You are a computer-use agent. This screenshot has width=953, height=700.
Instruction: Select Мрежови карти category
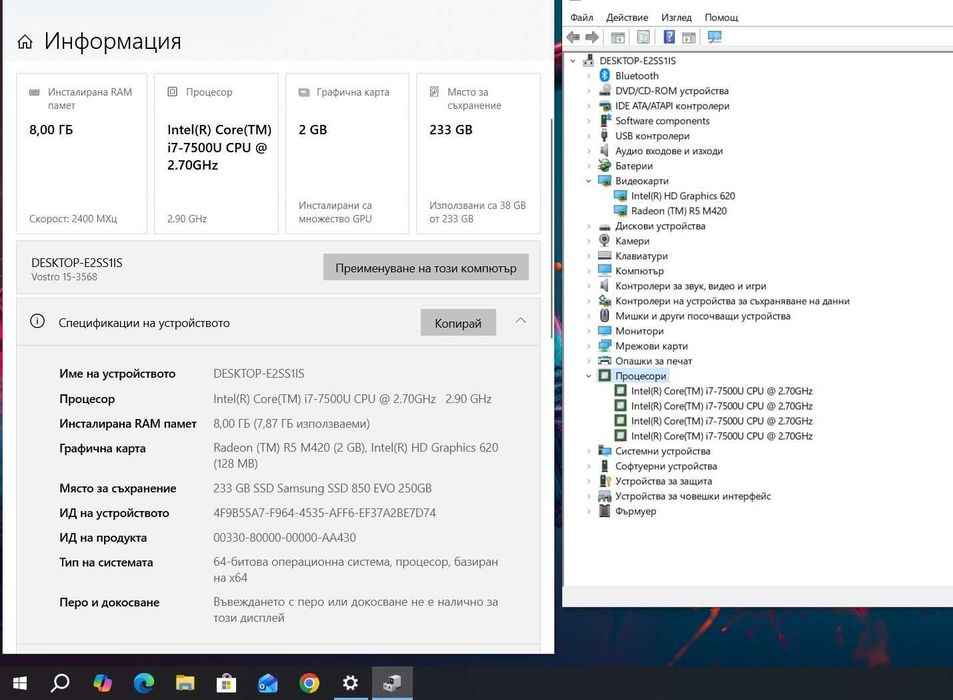click(x=651, y=346)
